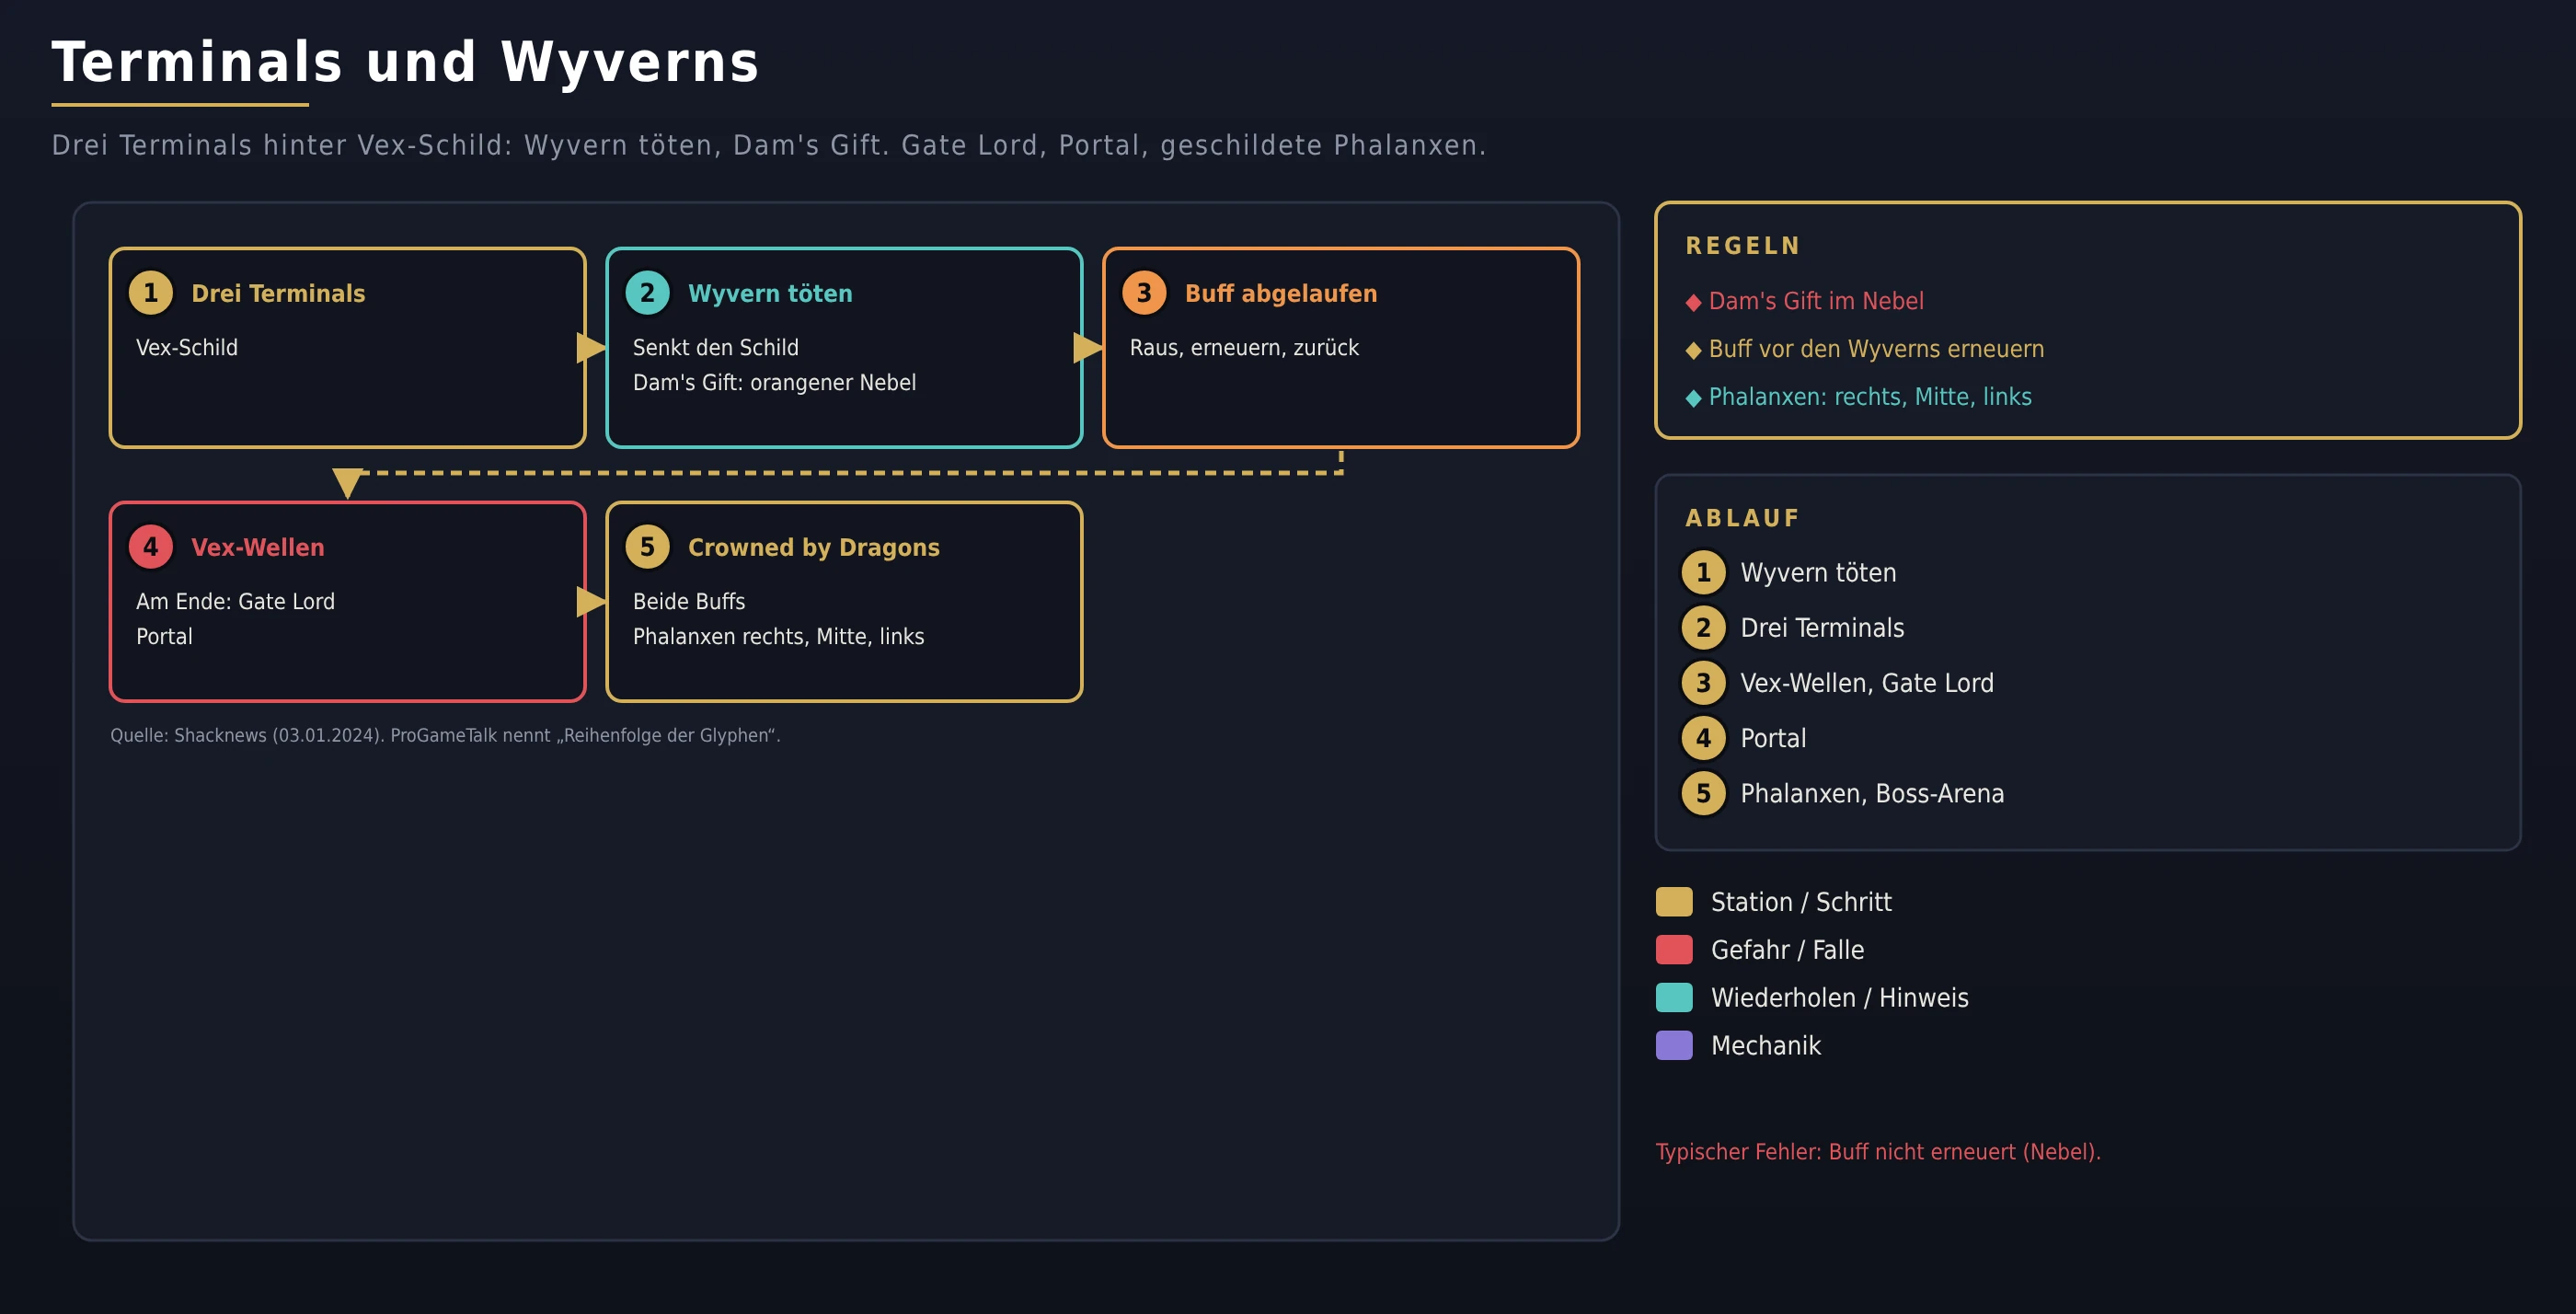Select the Buff abgelaufen card heading
2576x1314 pixels.
(1281, 294)
